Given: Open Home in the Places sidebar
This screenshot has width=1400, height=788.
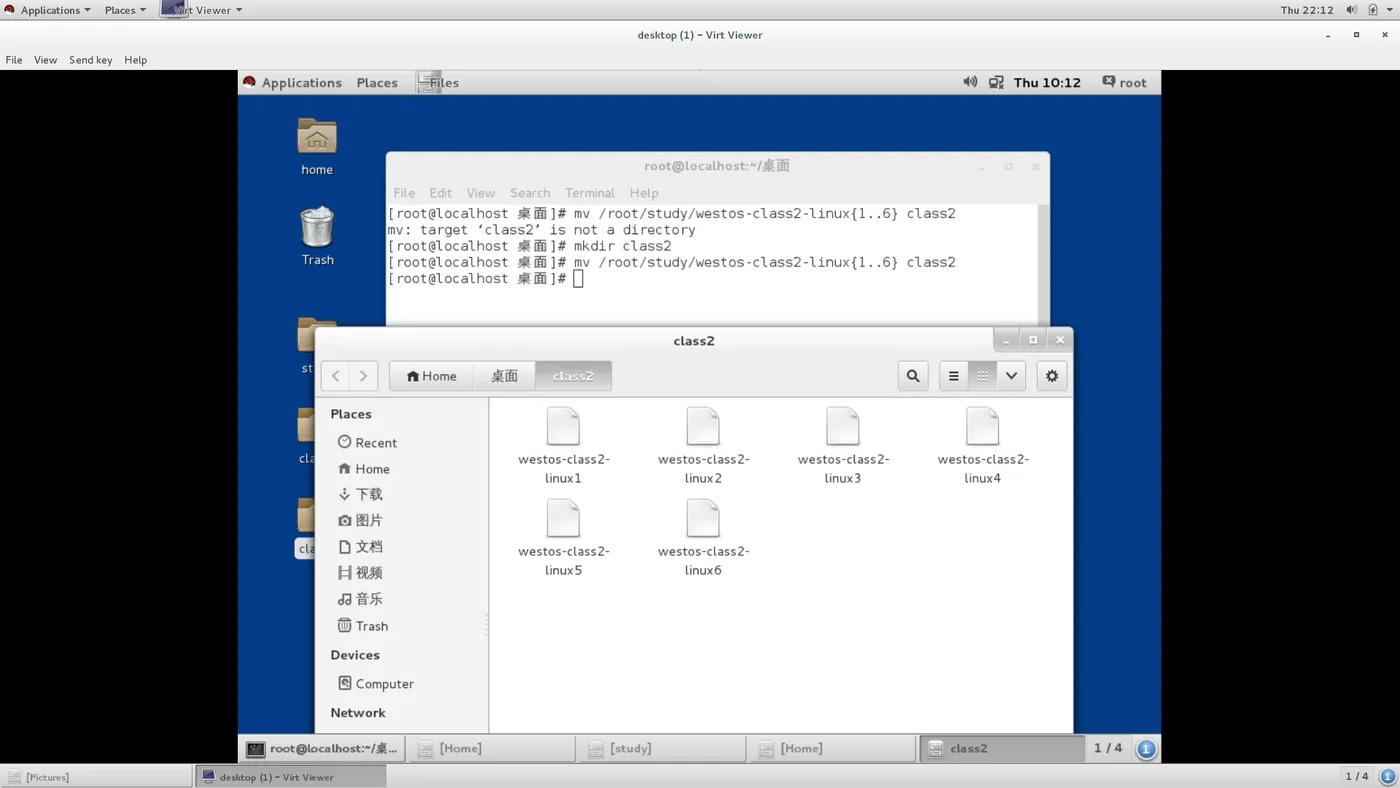Looking at the screenshot, I should [364, 468].
